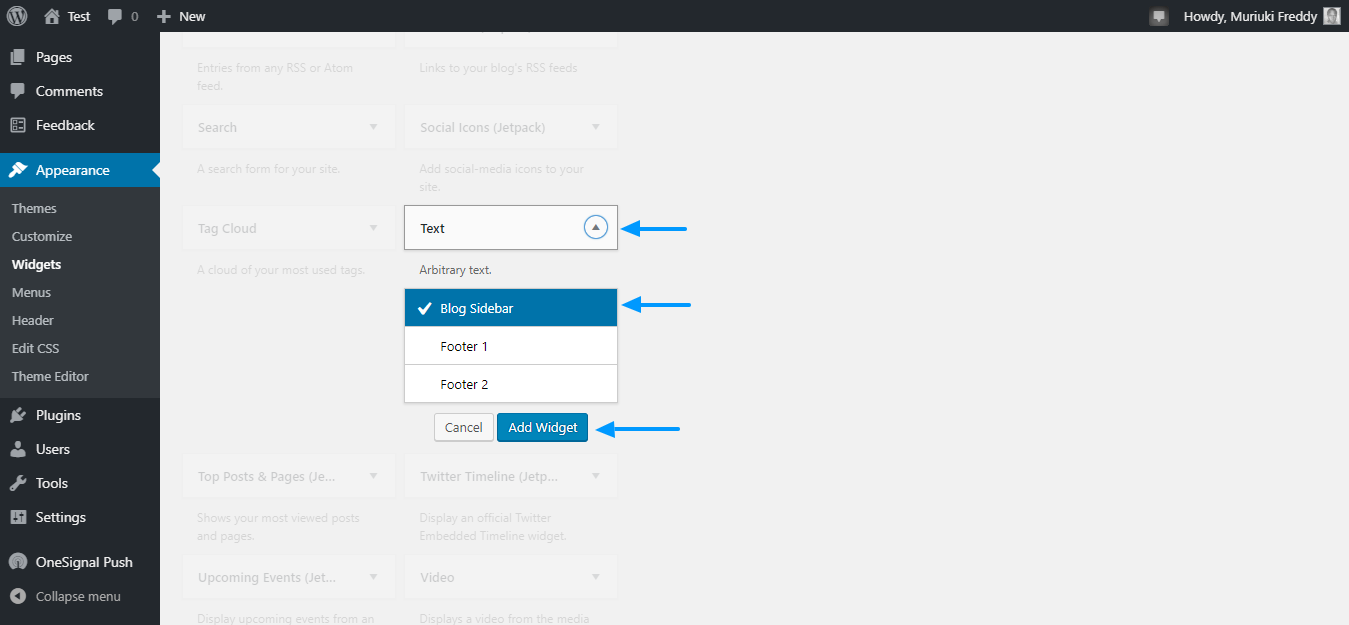
Task: Select Blog Sidebar option
Action: pos(511,308)
